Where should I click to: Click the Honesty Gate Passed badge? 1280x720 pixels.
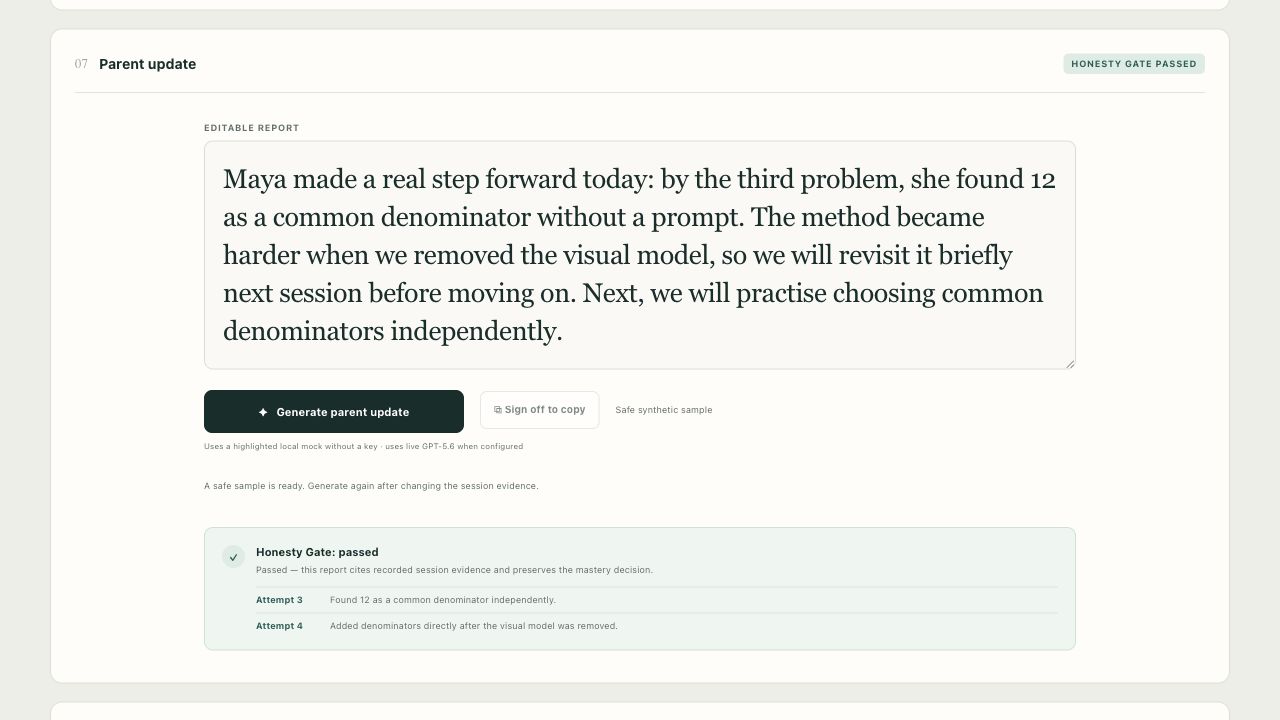coord(1134,64)
